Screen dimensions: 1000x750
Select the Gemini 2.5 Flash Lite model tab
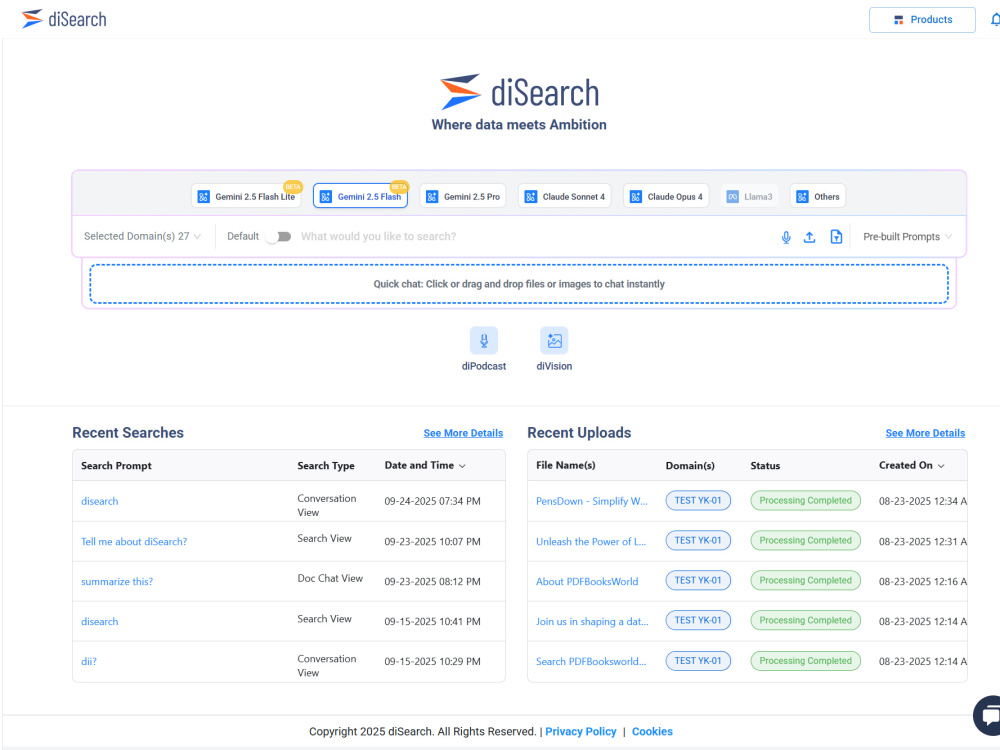[x=246, y=196]
